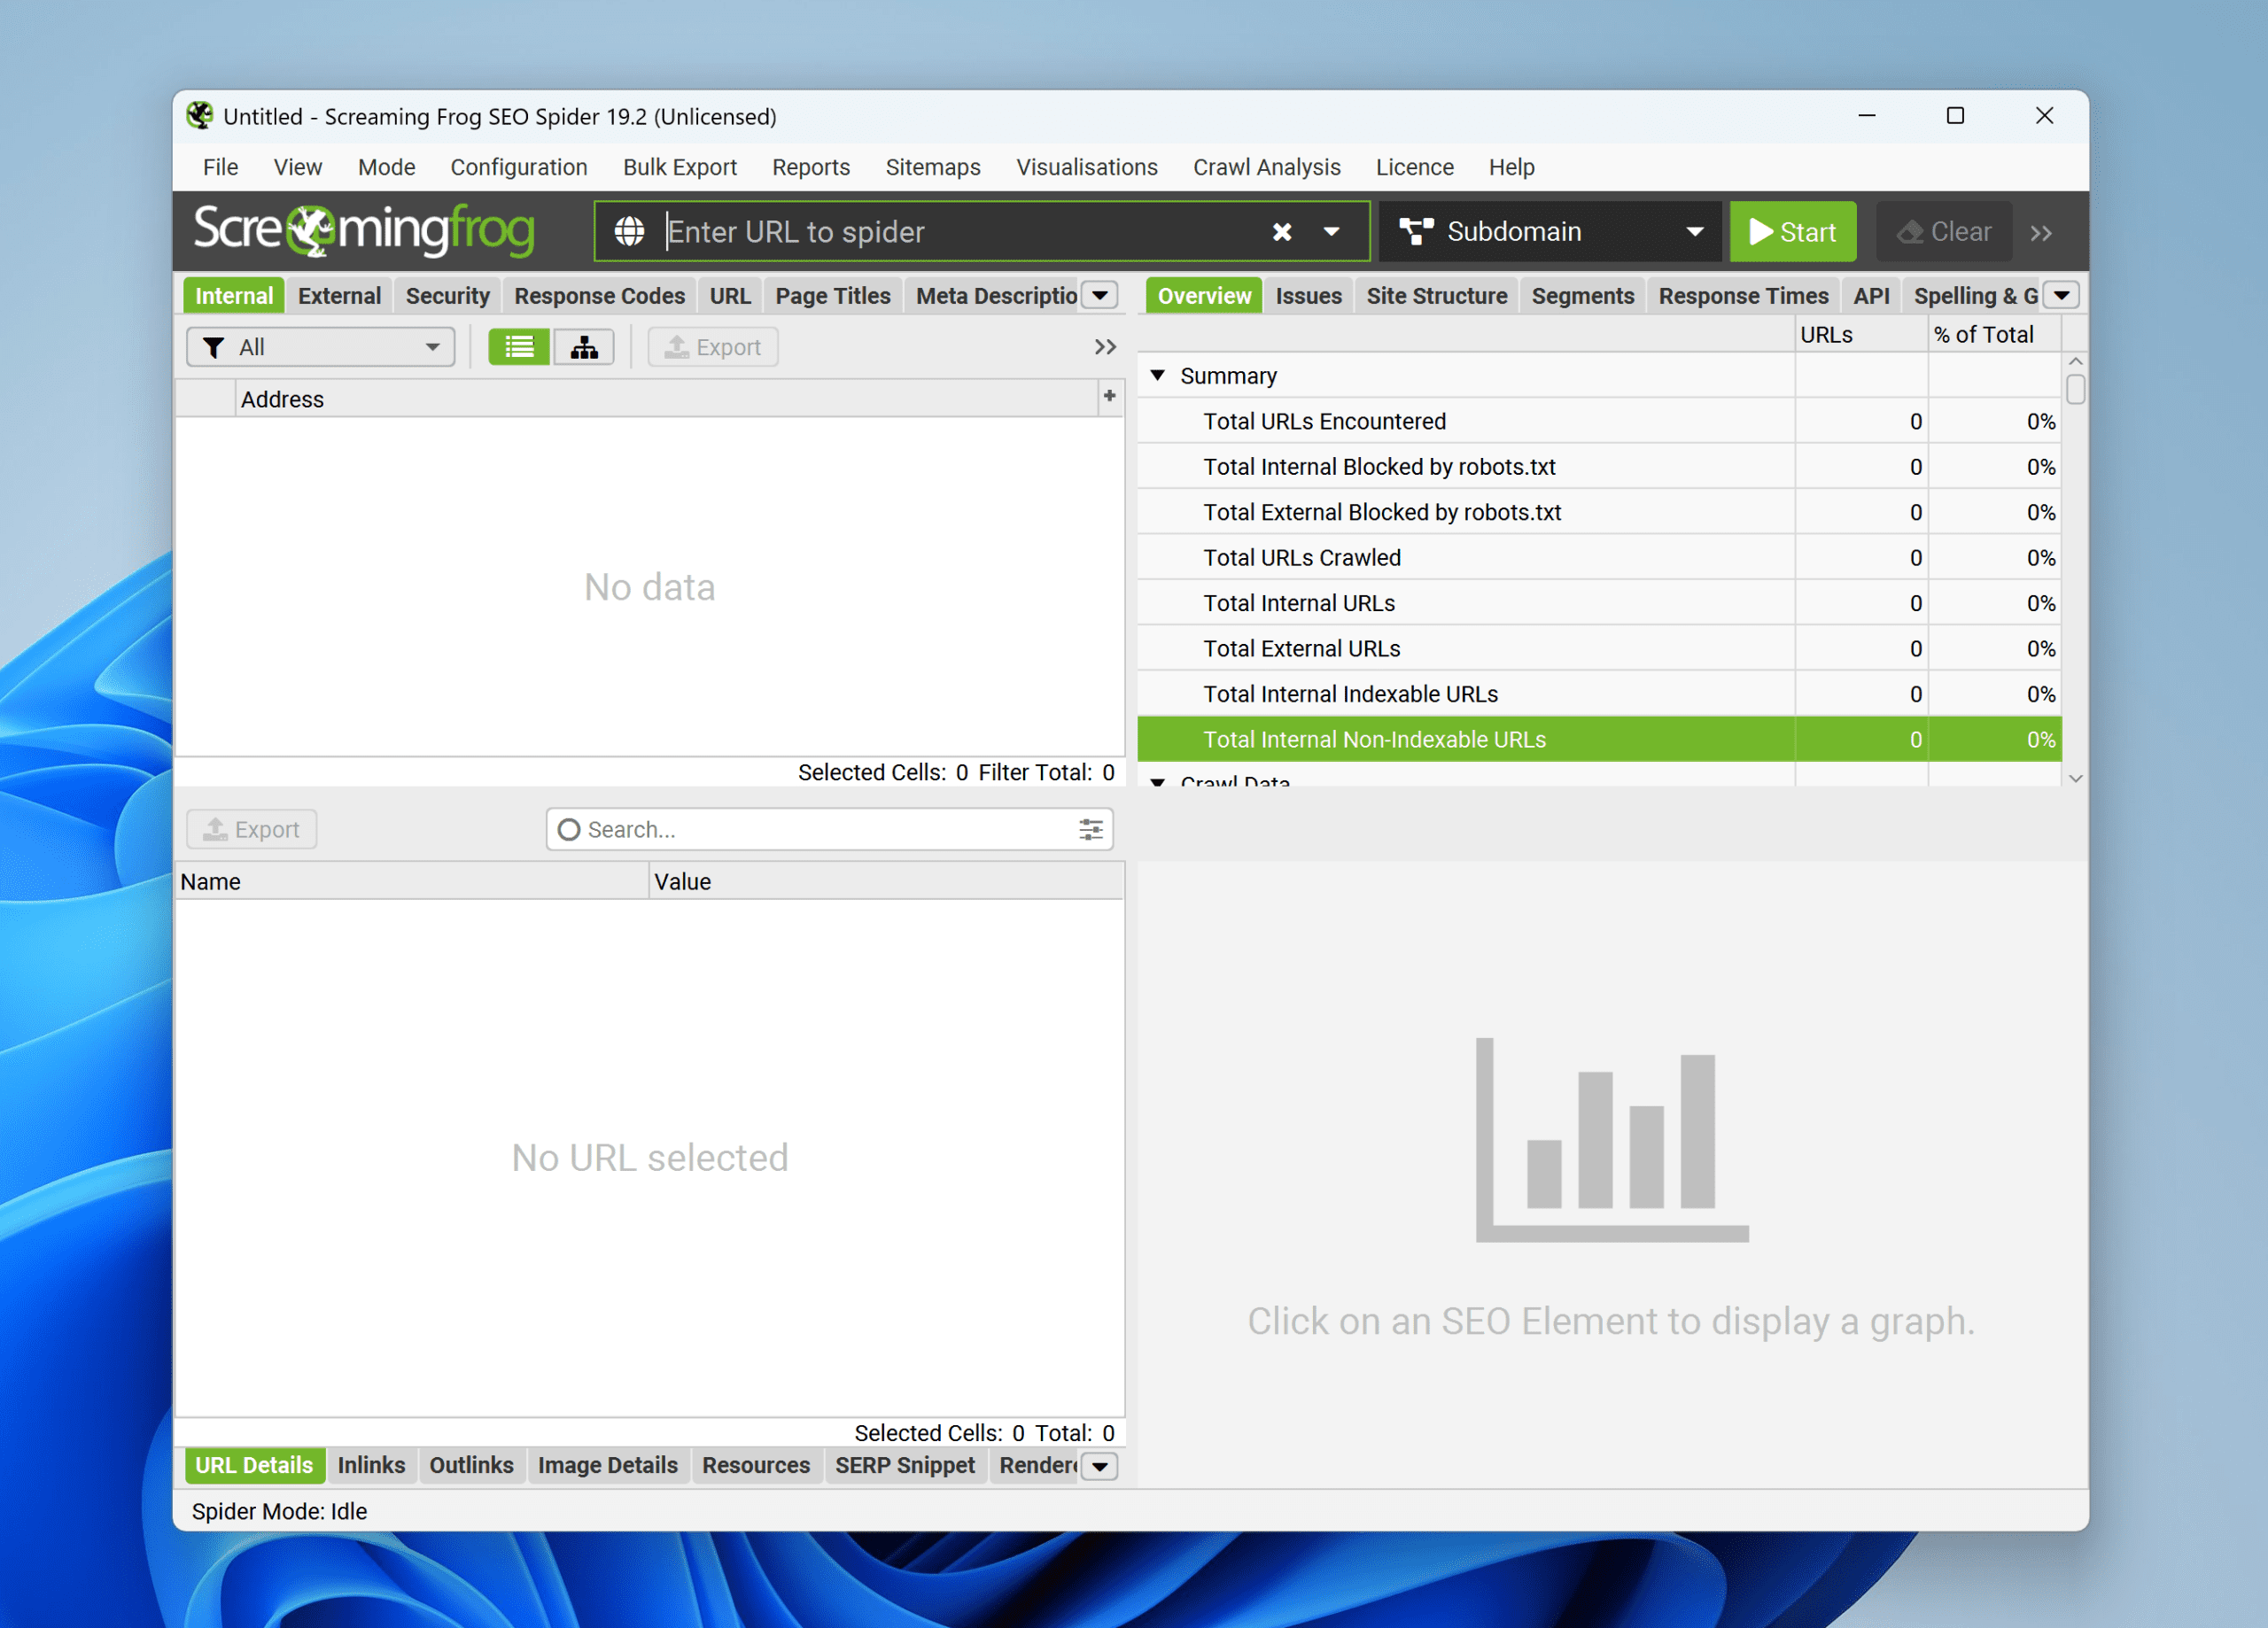Click the Screaming Frog logo
The width and height of the screenshot is (2268, 1628).
365,230
